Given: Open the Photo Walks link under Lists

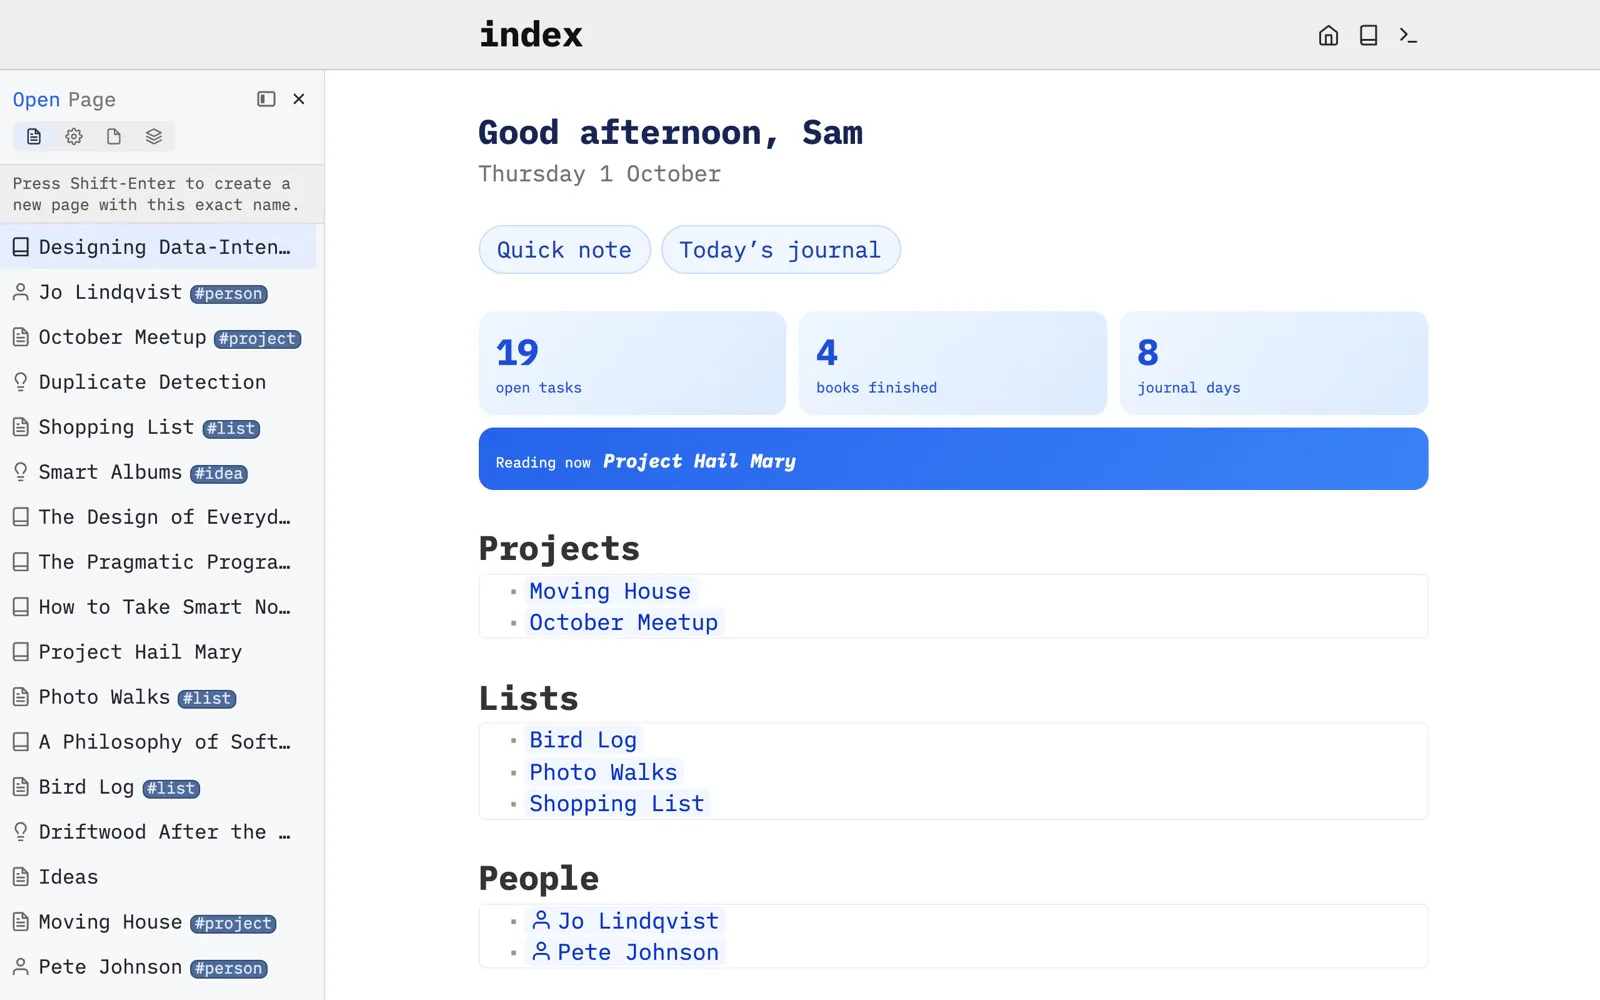Looking at the screenshot, I should click(x=603, y=772).
